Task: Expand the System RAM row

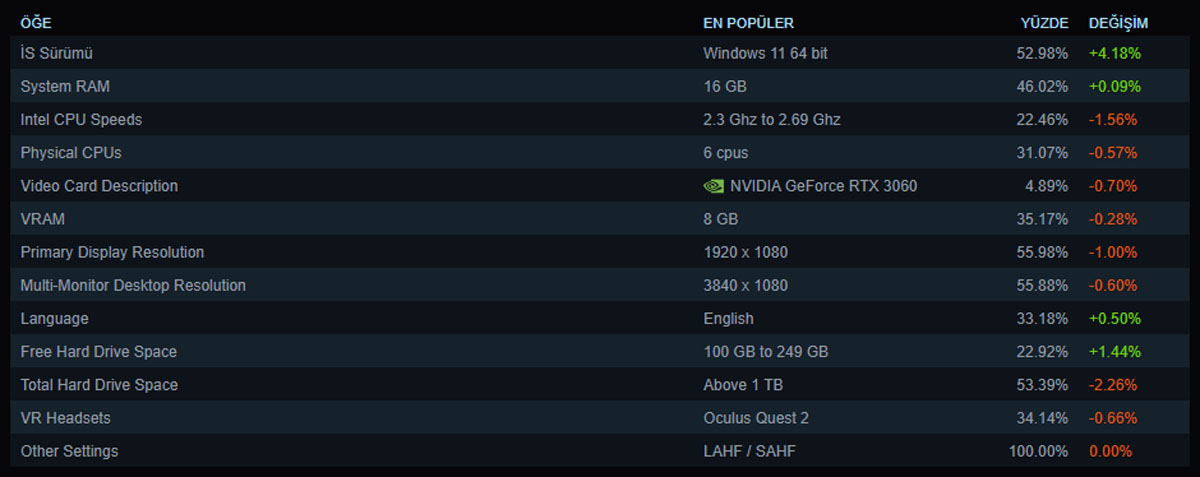Action: coord(599,86)
